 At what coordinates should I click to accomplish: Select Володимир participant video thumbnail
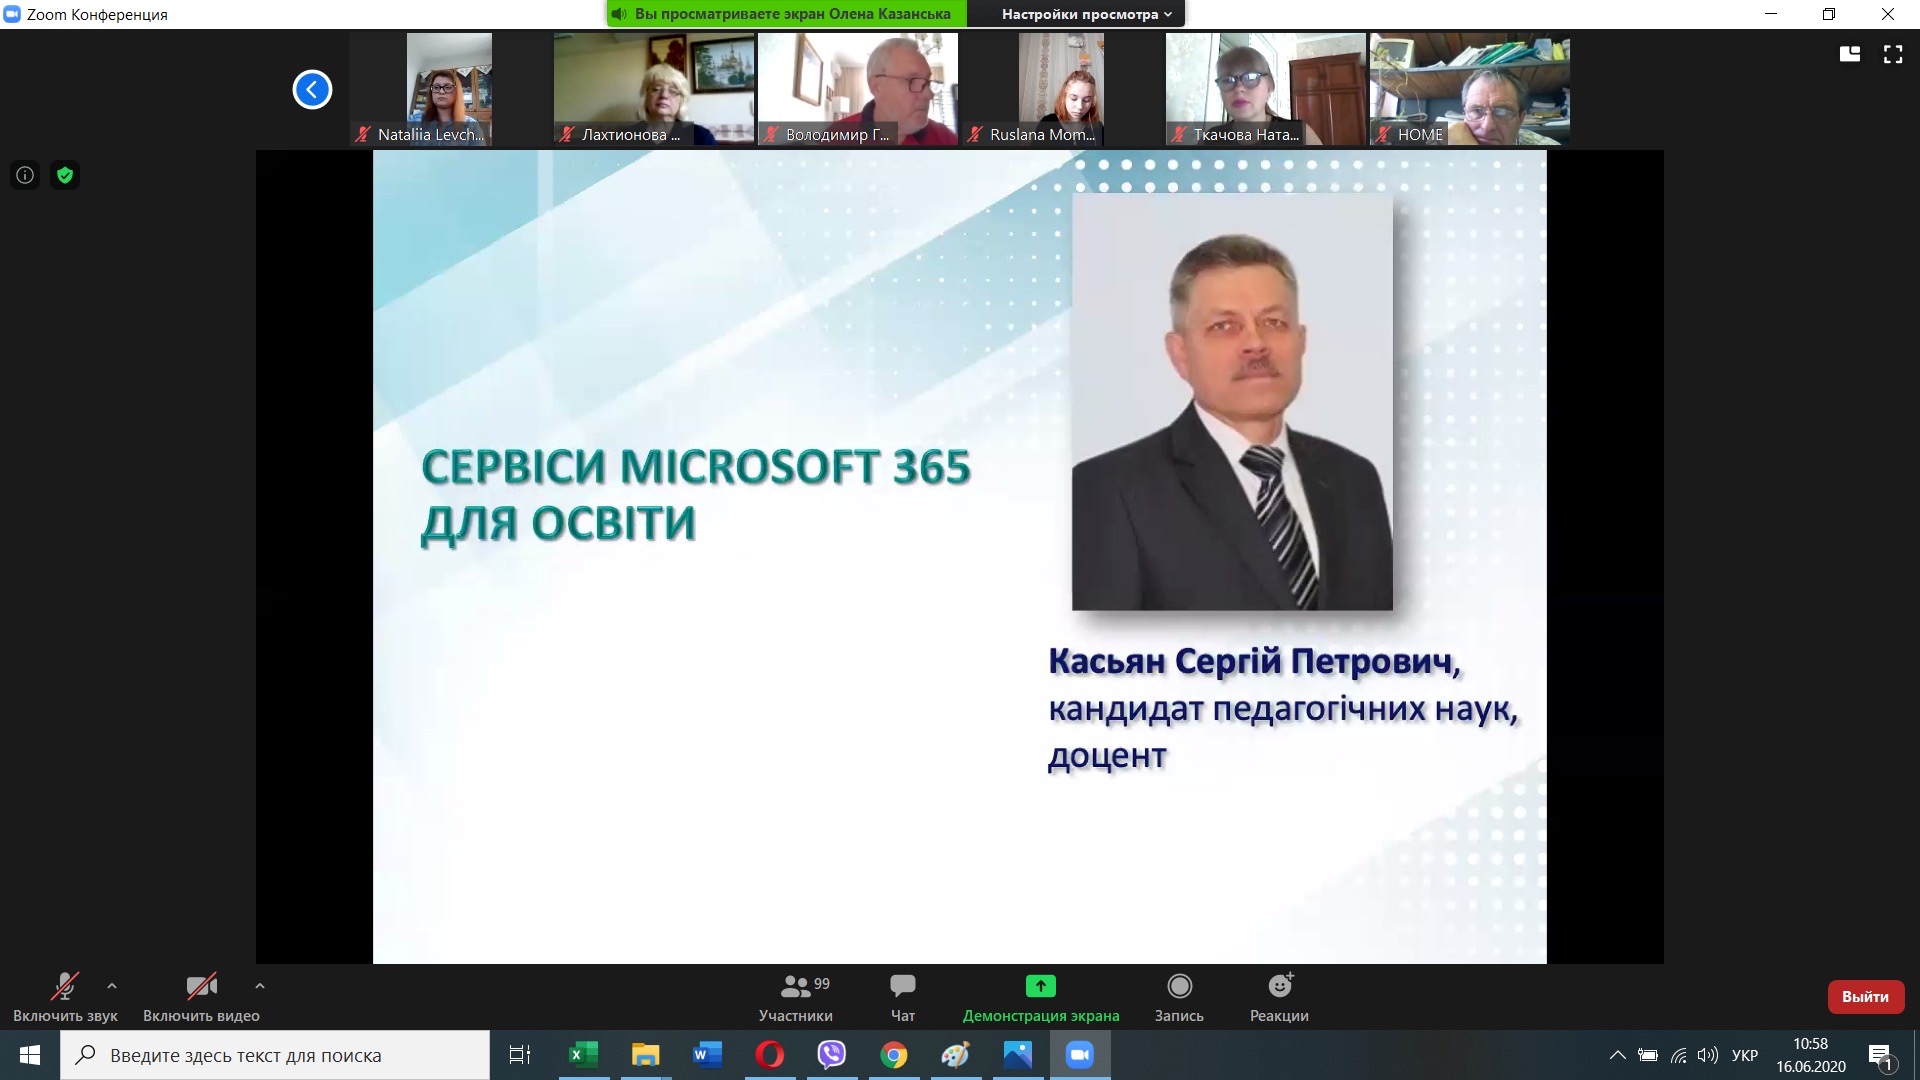pos(857,88)
